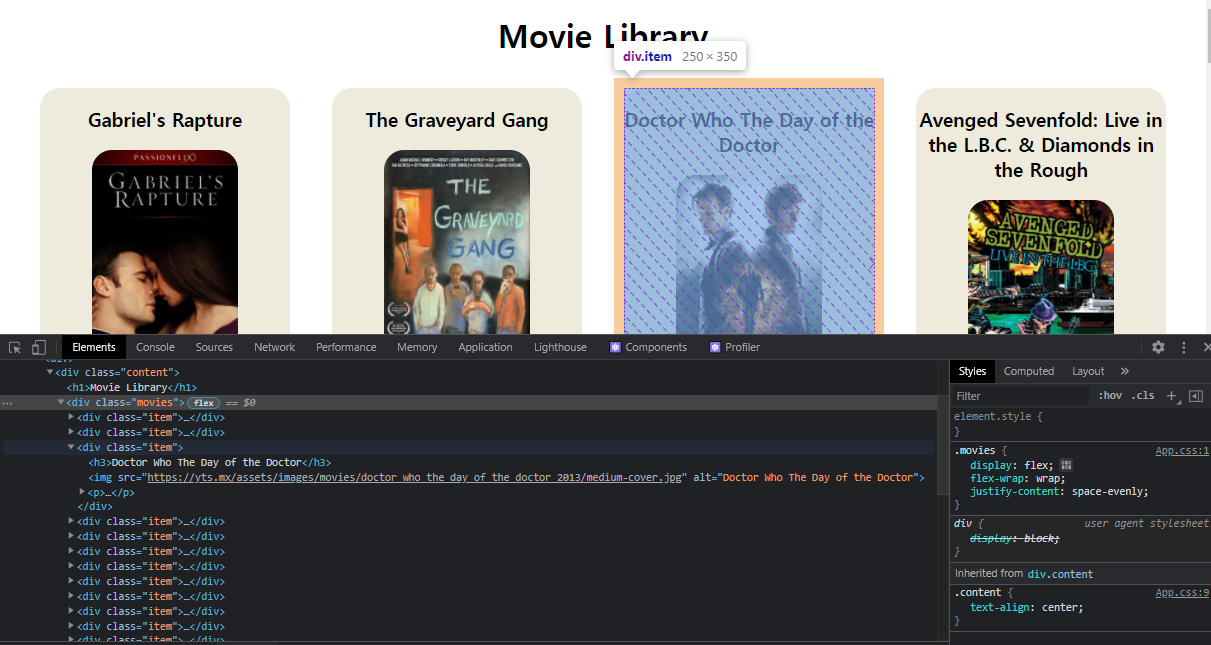The height and width of the screenshot is (645, 1211).
Task: Toggle the computed styles sidebar icon
Action: (x=1196, y=395)
